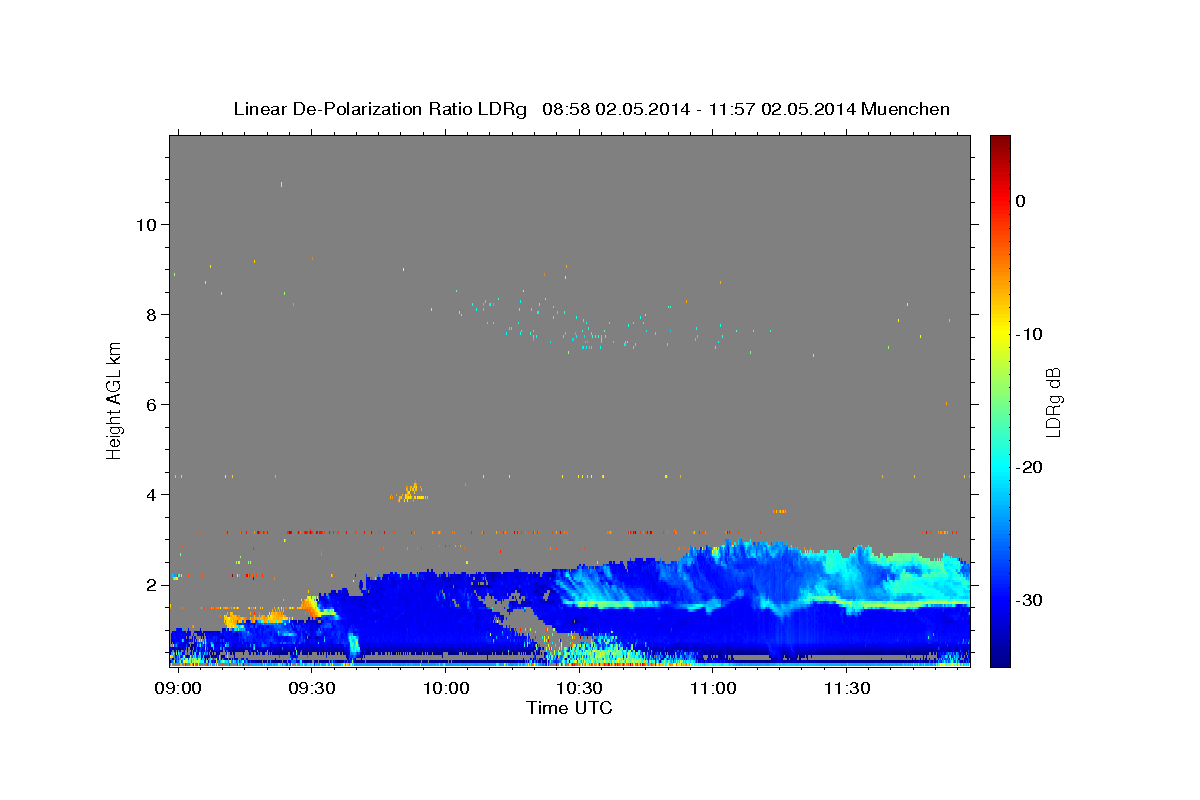Click the '10:30' time axis label
The width and height of the screenshot is (1200, 800).
pos(579,689)
